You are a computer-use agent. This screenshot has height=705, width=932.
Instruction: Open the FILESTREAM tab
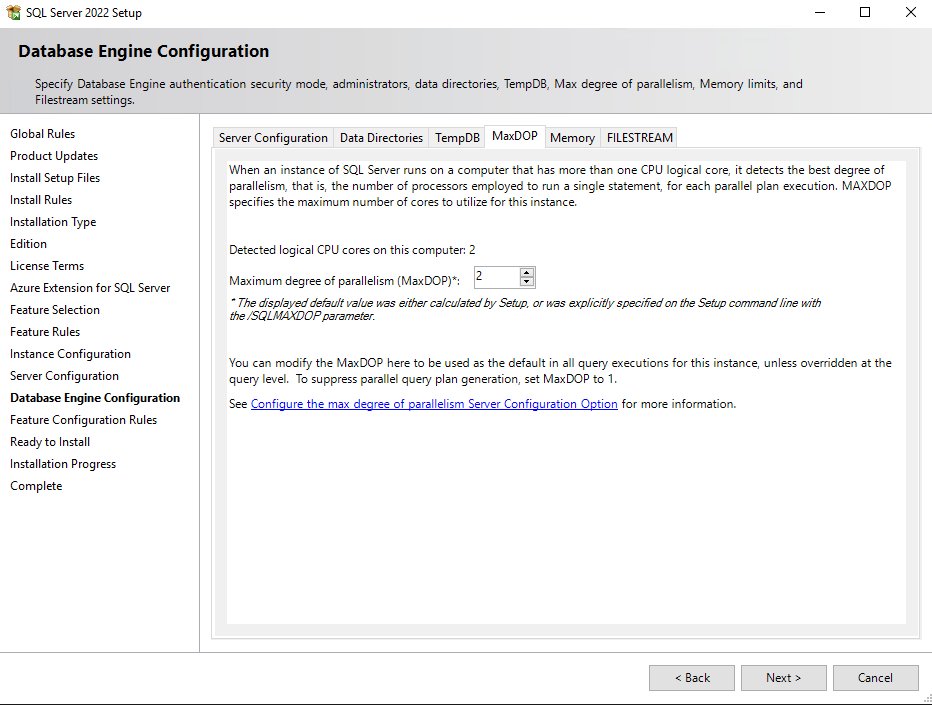point(640,138)
